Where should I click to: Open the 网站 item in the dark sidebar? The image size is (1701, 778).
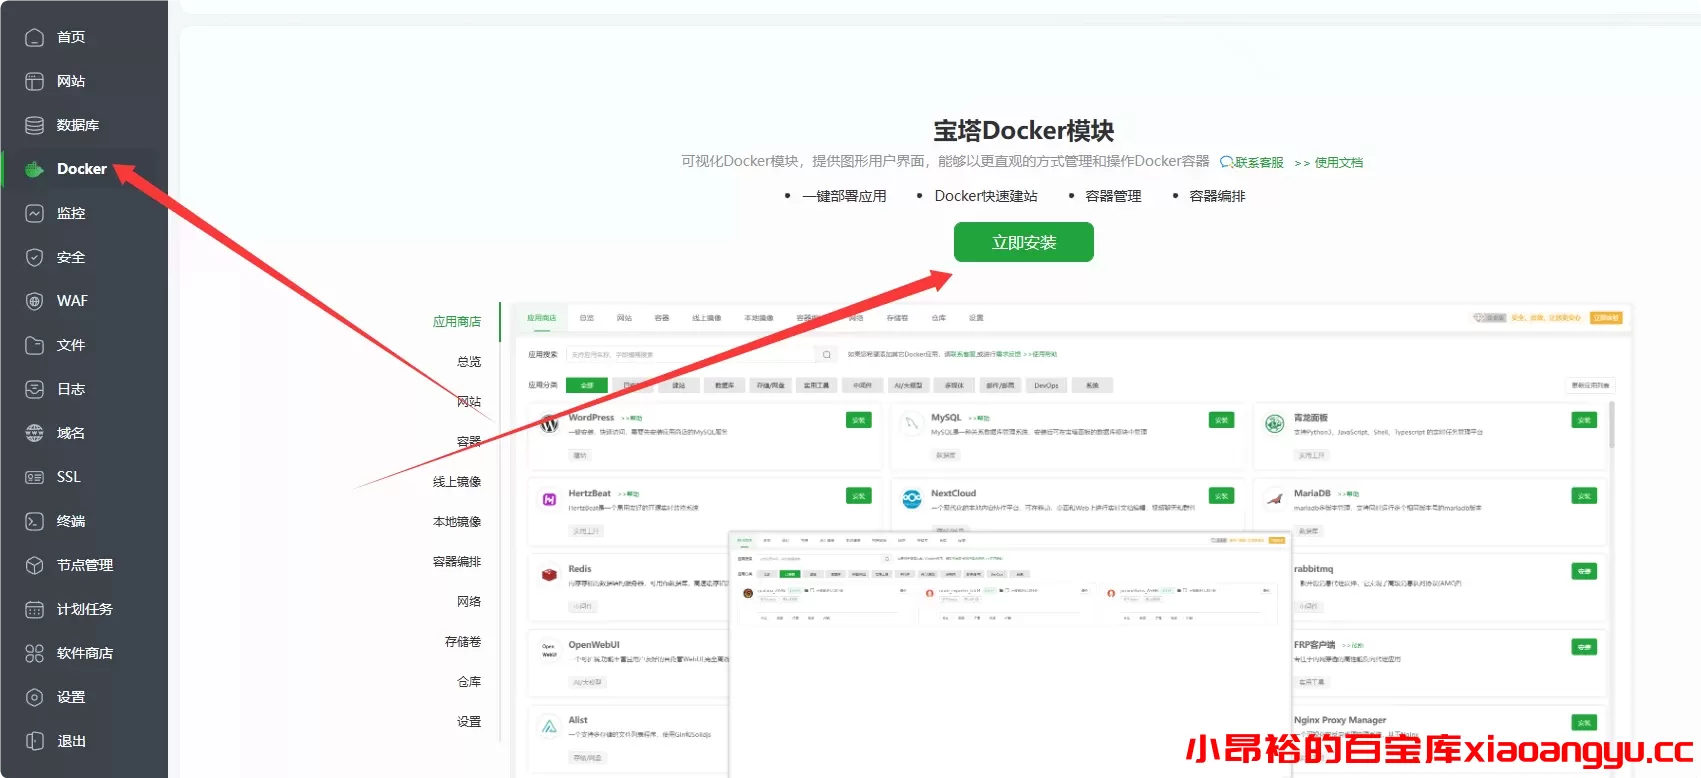point(84,81)
